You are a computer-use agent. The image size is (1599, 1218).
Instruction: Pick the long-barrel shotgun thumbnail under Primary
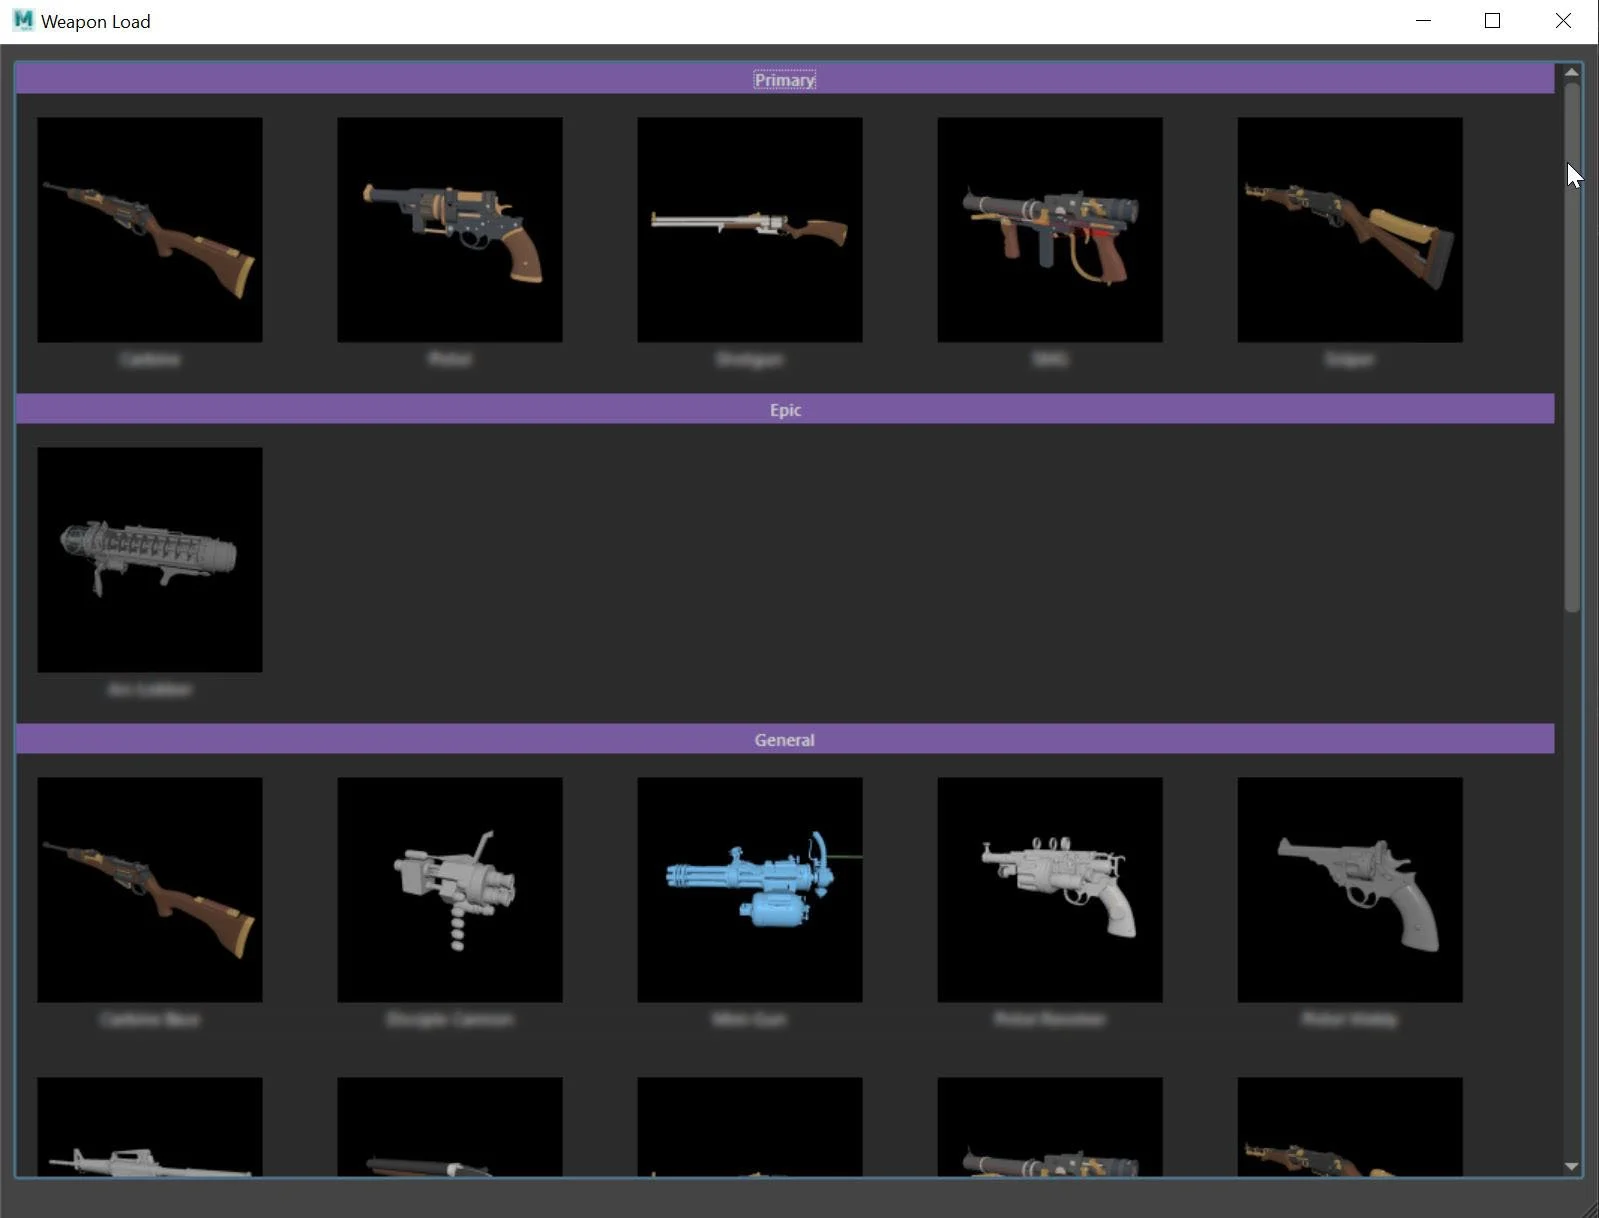[x=750, y=230]
